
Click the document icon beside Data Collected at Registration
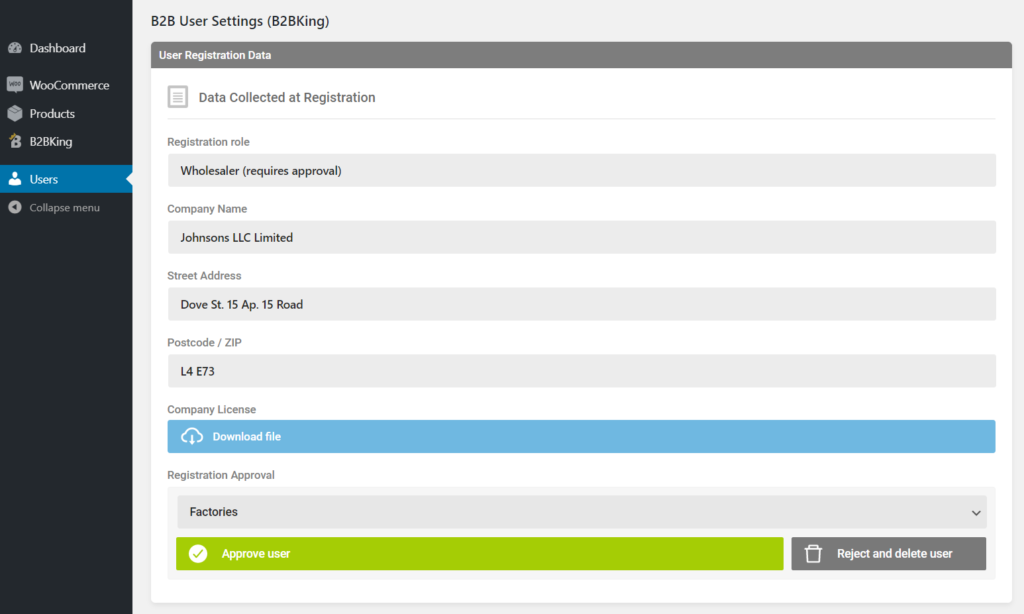[178, 97]
